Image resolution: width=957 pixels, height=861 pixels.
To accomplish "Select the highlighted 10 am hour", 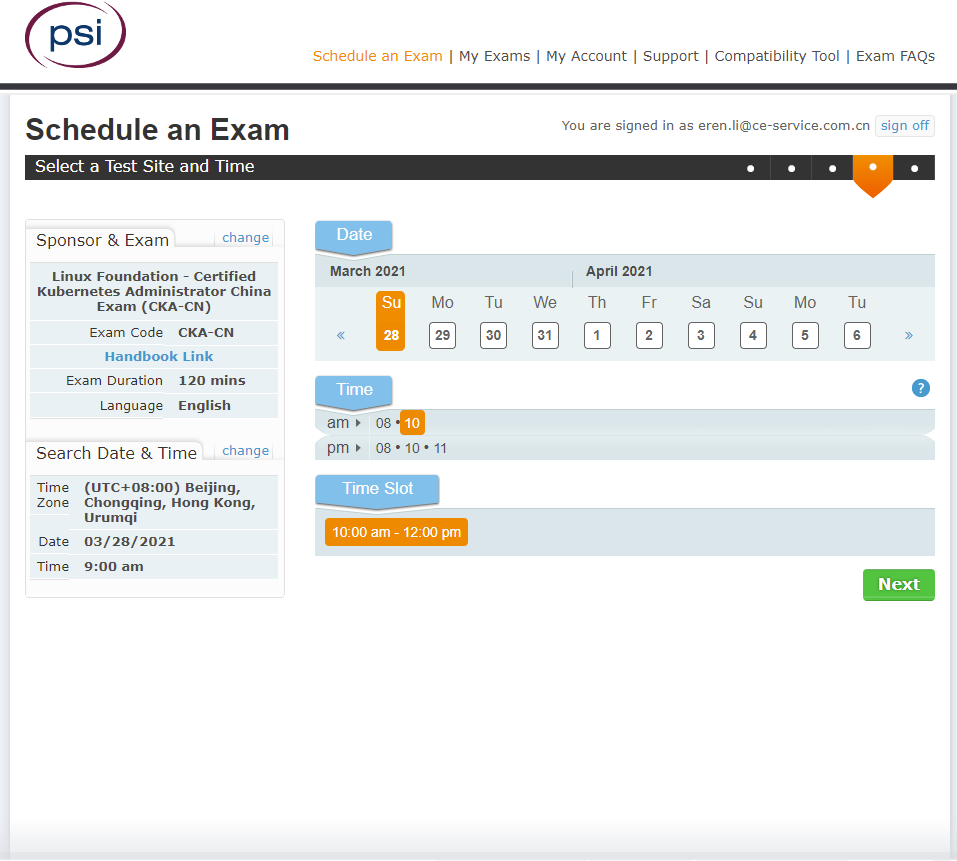I will point(412,423).
